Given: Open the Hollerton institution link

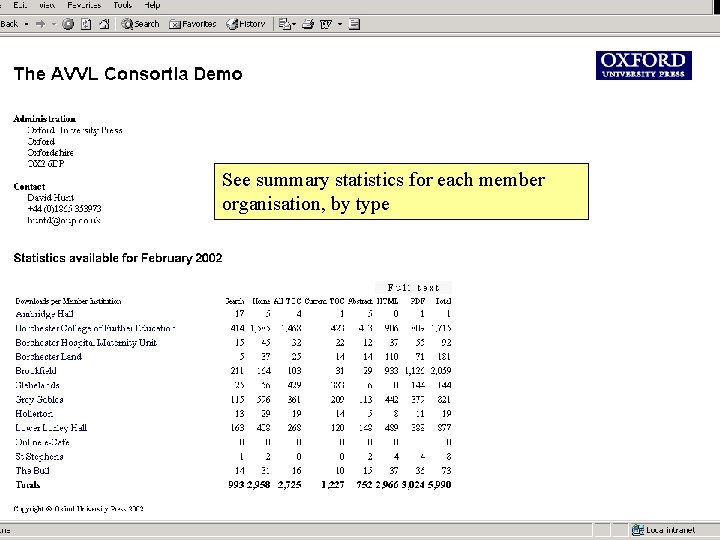Looking at the screenshot, I should pos(34,414).
